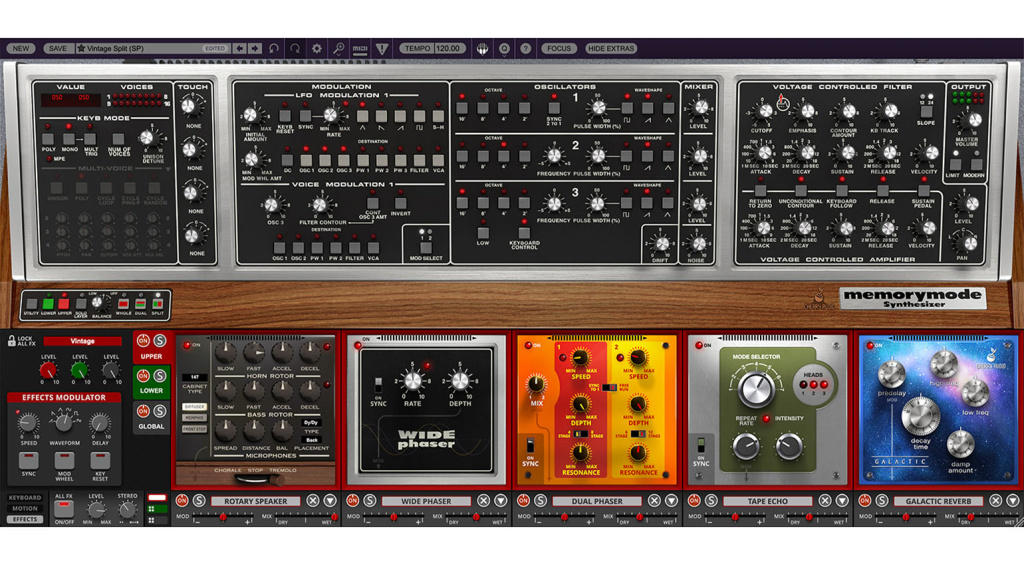Toggle the All FX on/off button
Screen dimensions: 1024x565
pos(63,508)
